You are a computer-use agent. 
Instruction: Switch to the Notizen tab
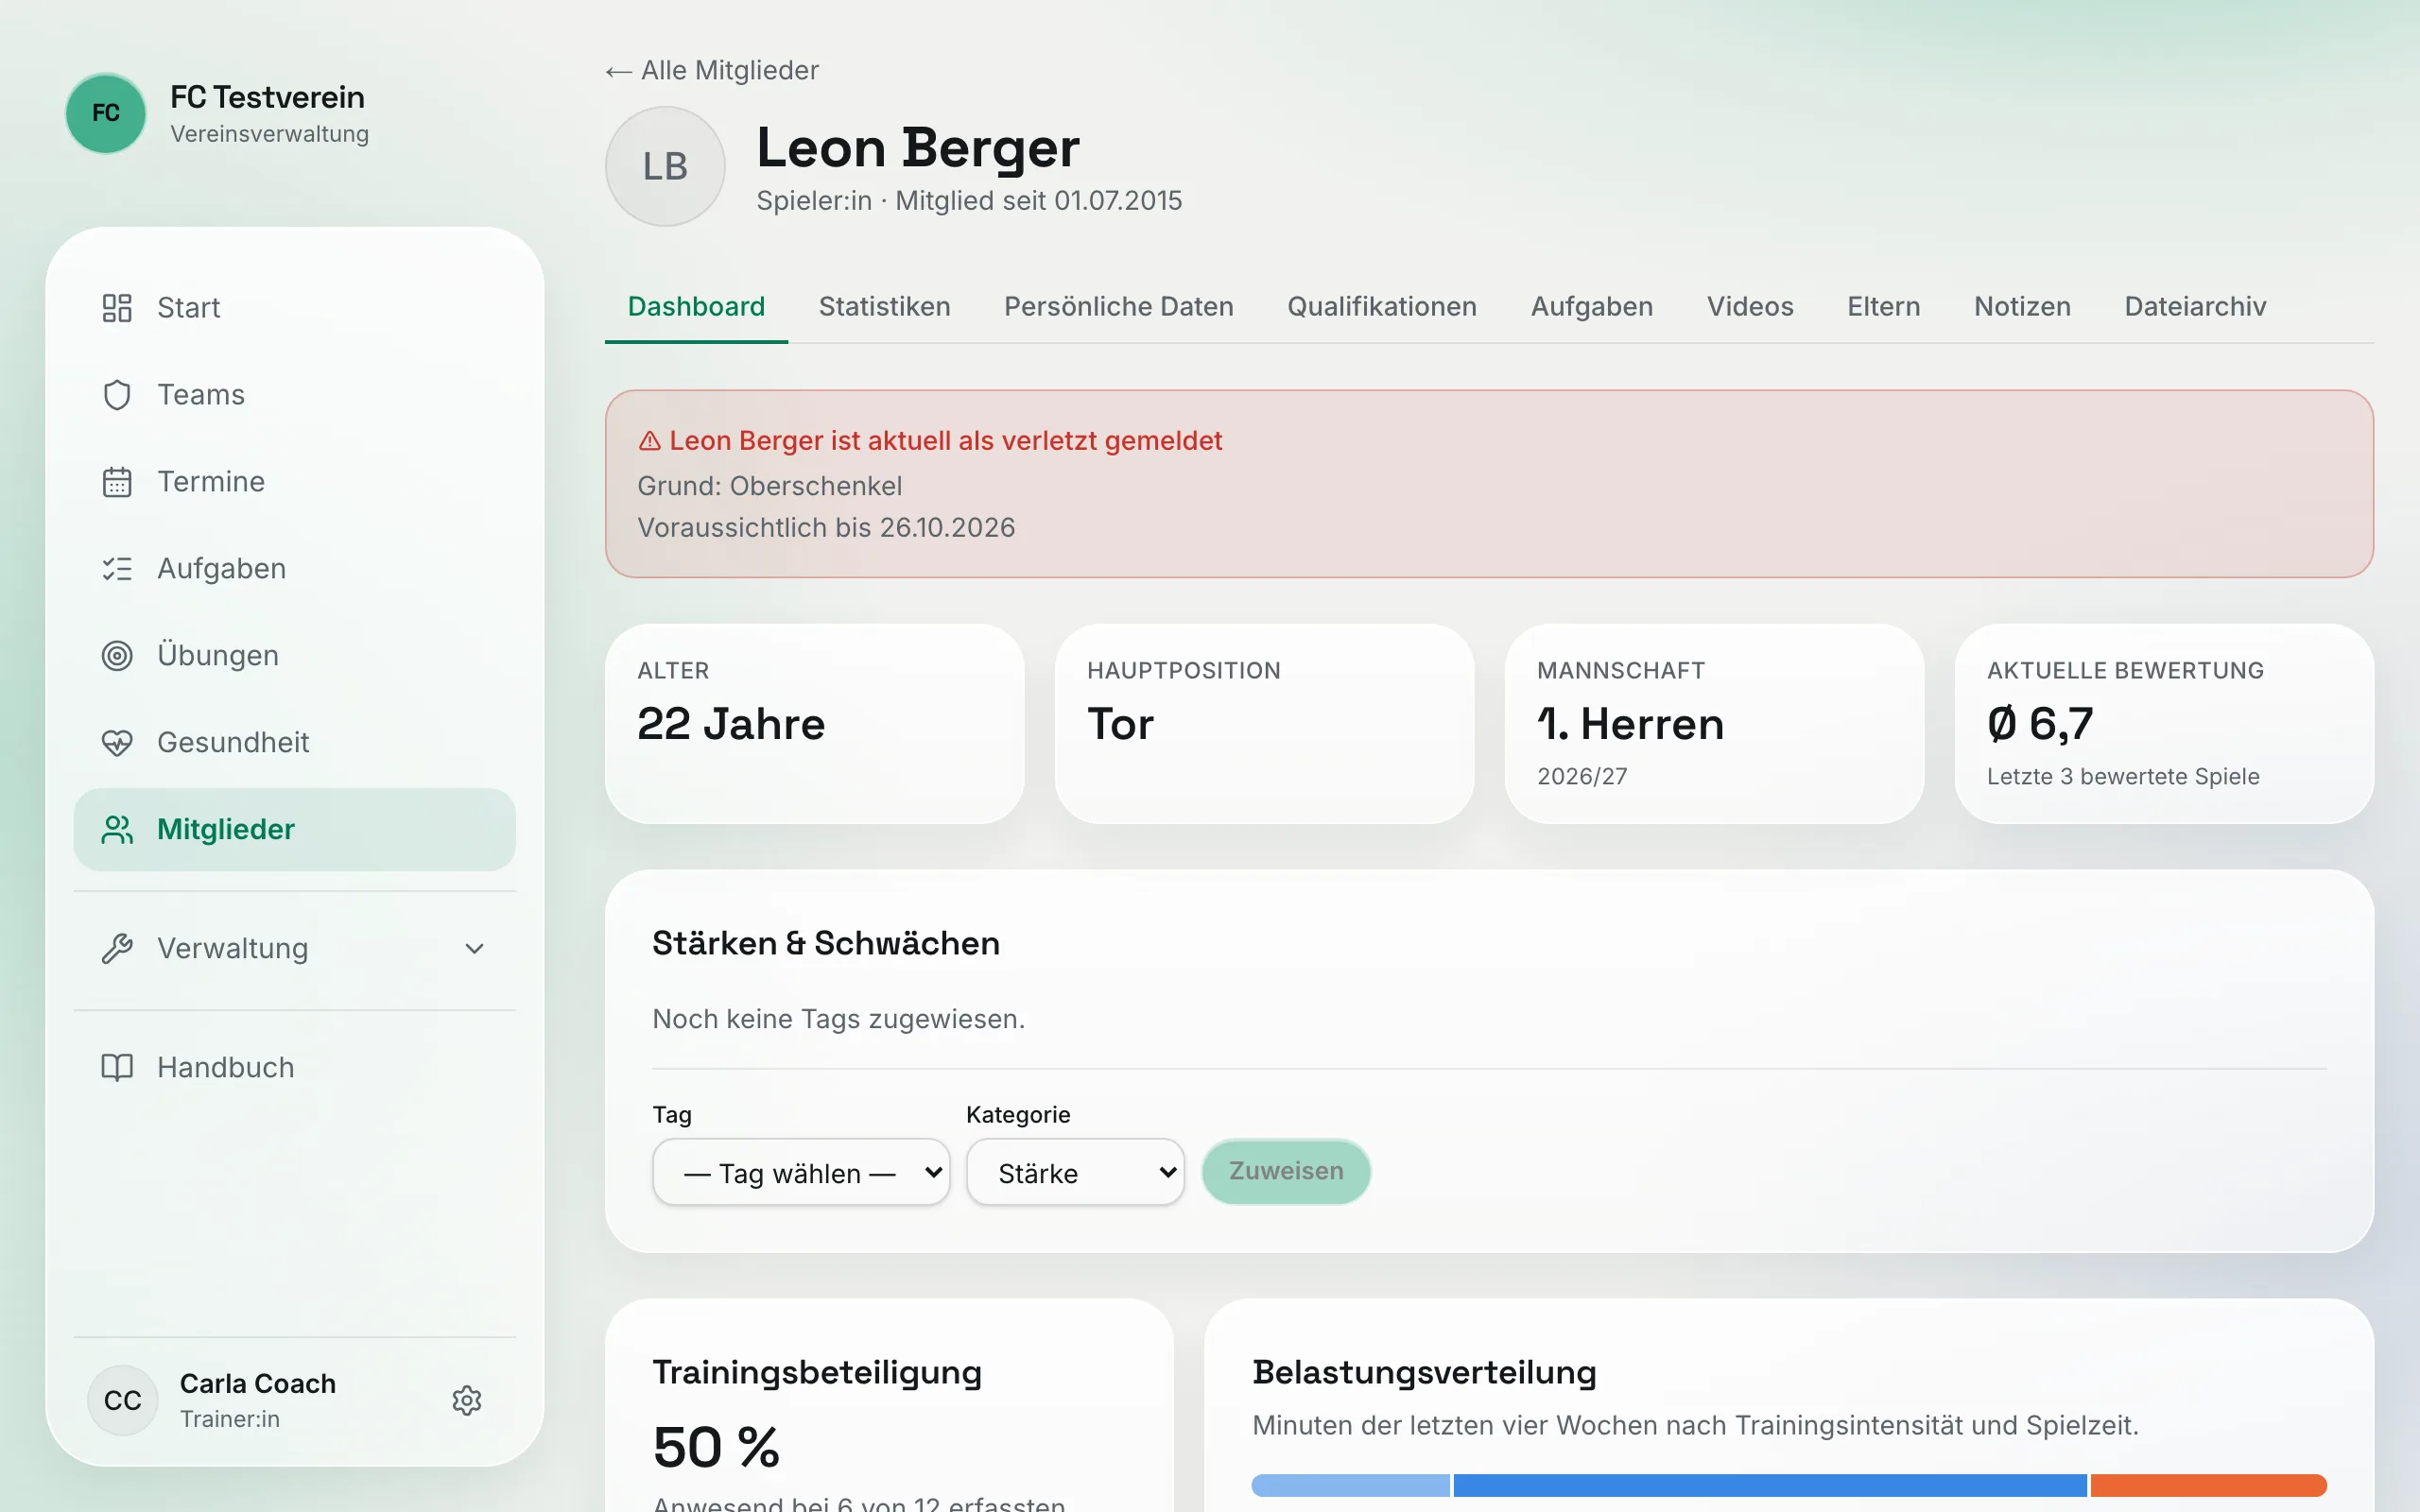point(2021,307)
